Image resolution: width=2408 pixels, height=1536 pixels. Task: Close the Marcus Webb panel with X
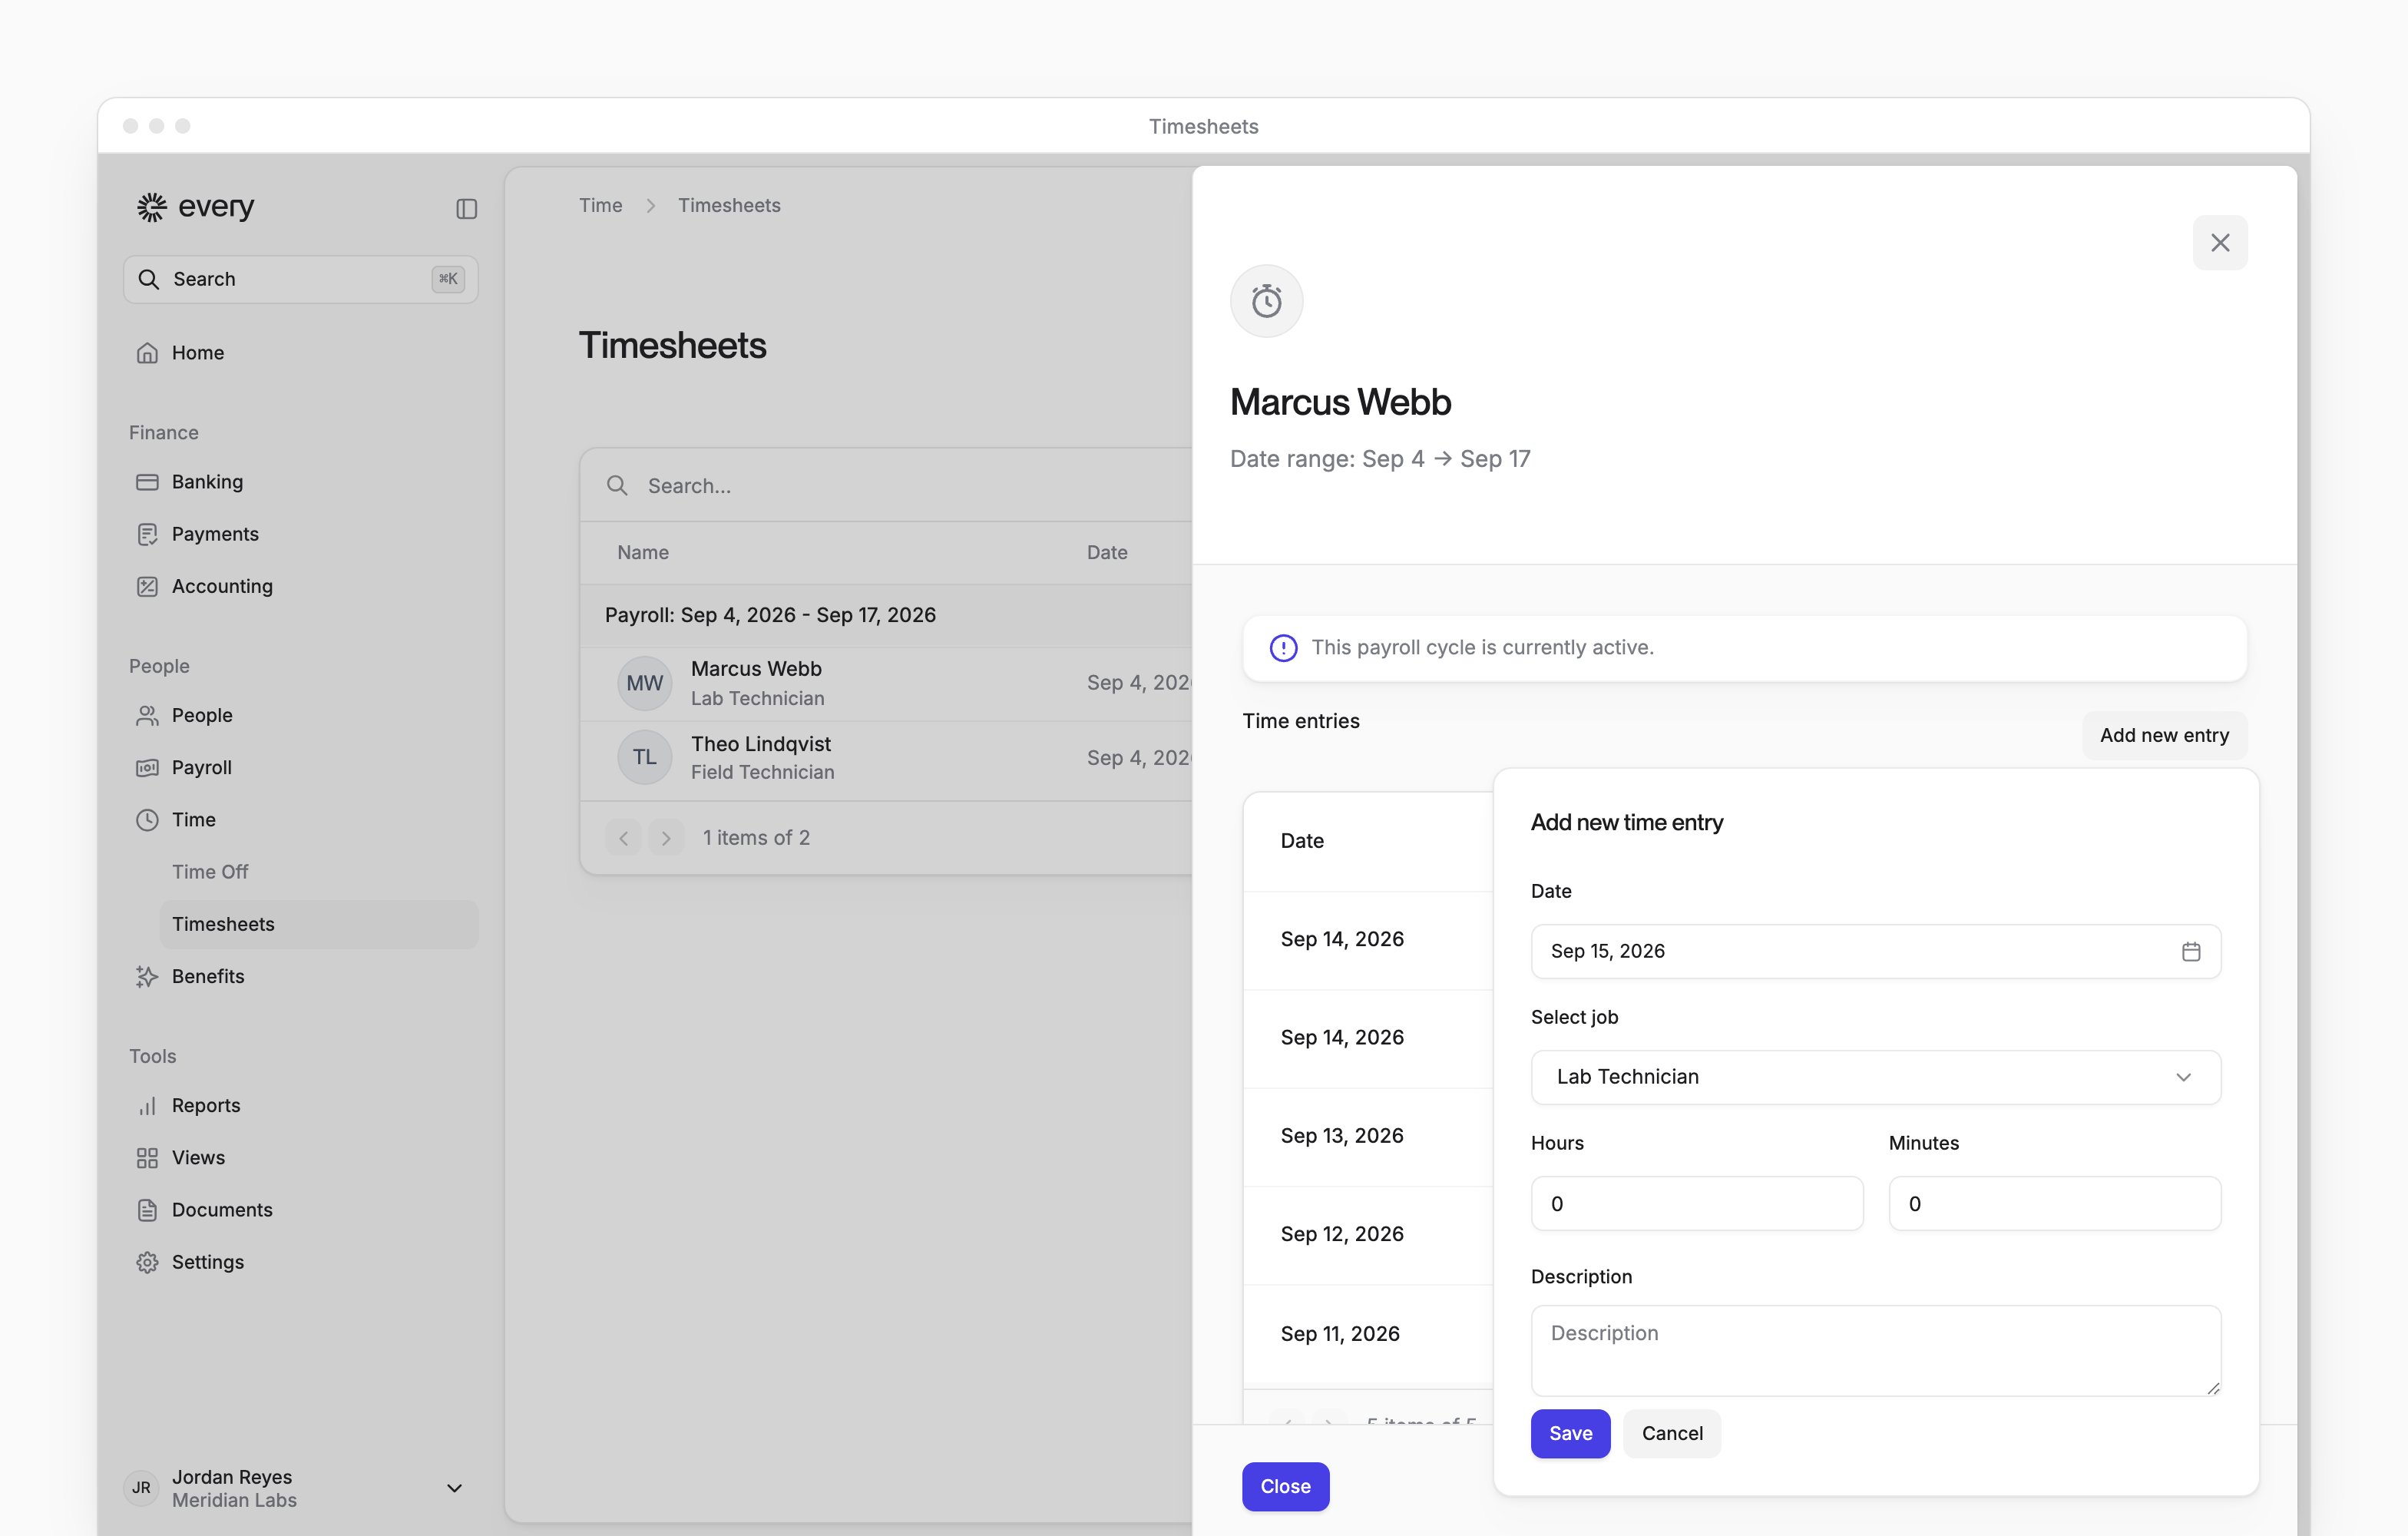(x=2220, y=242)
